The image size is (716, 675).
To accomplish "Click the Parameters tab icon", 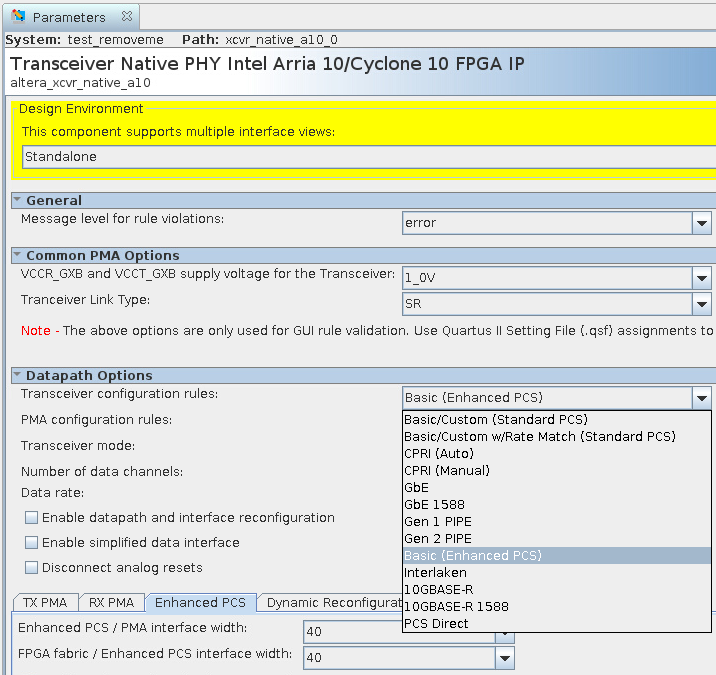I will [18, 16].
